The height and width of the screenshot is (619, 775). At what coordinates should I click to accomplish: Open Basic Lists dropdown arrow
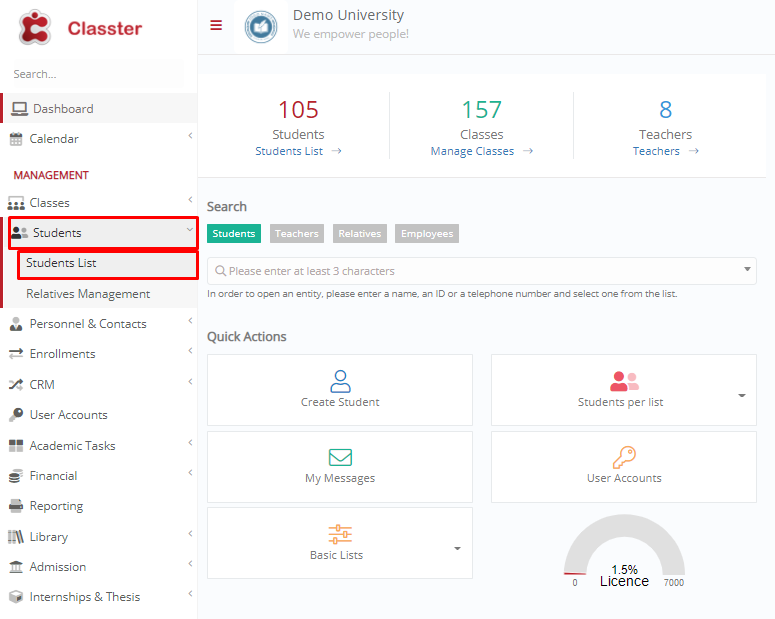[457, 548]
